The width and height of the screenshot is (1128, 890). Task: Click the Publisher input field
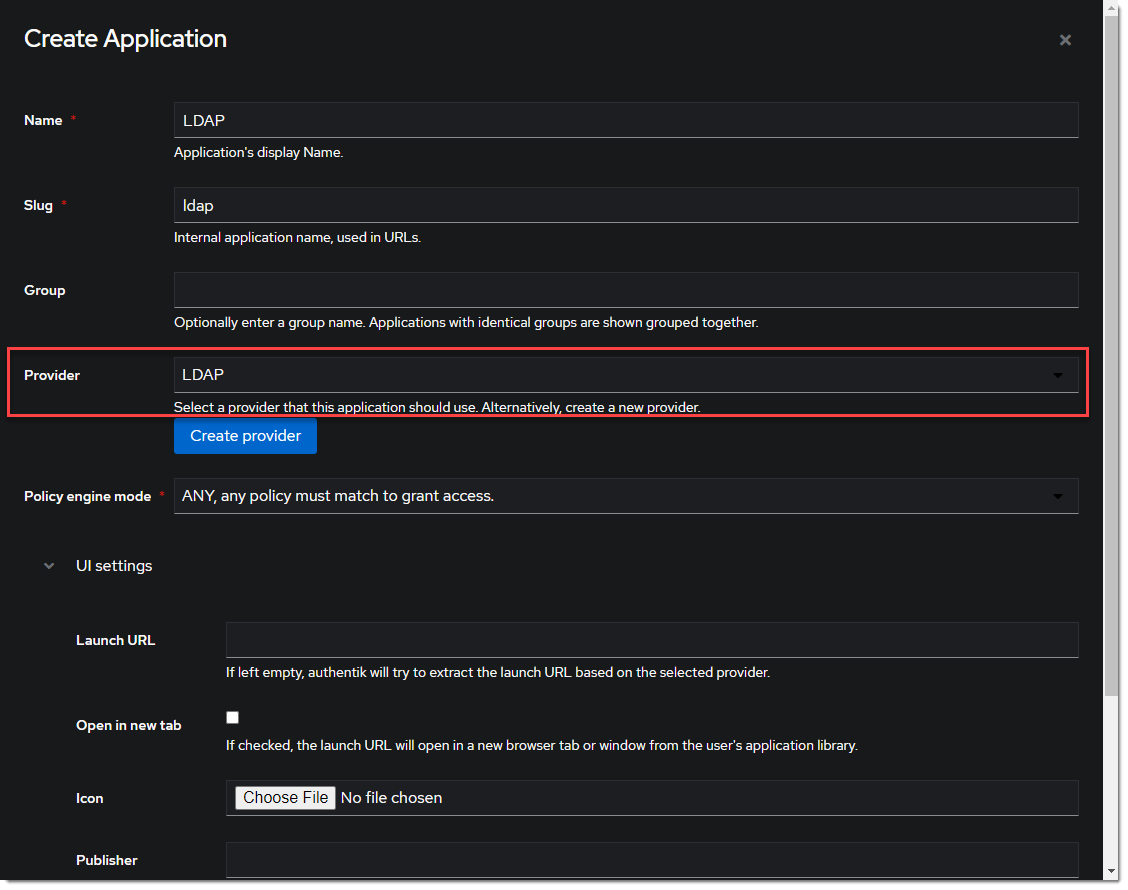(651, 860)
